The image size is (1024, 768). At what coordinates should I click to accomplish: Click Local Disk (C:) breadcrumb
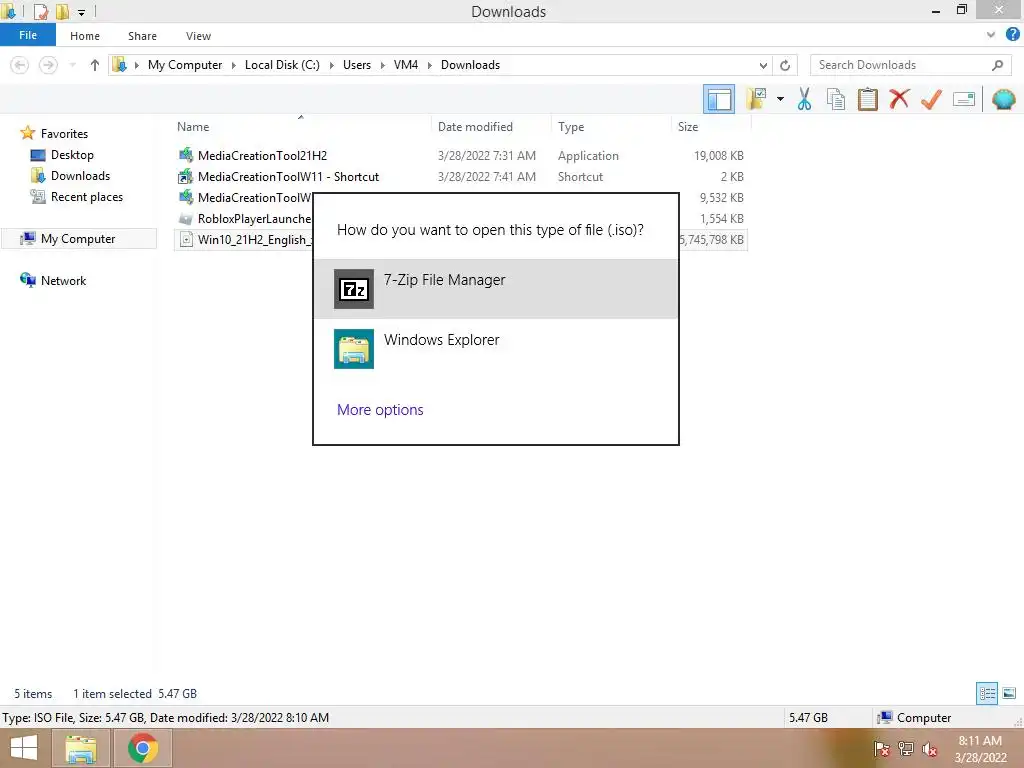click(x=282, y=65)
